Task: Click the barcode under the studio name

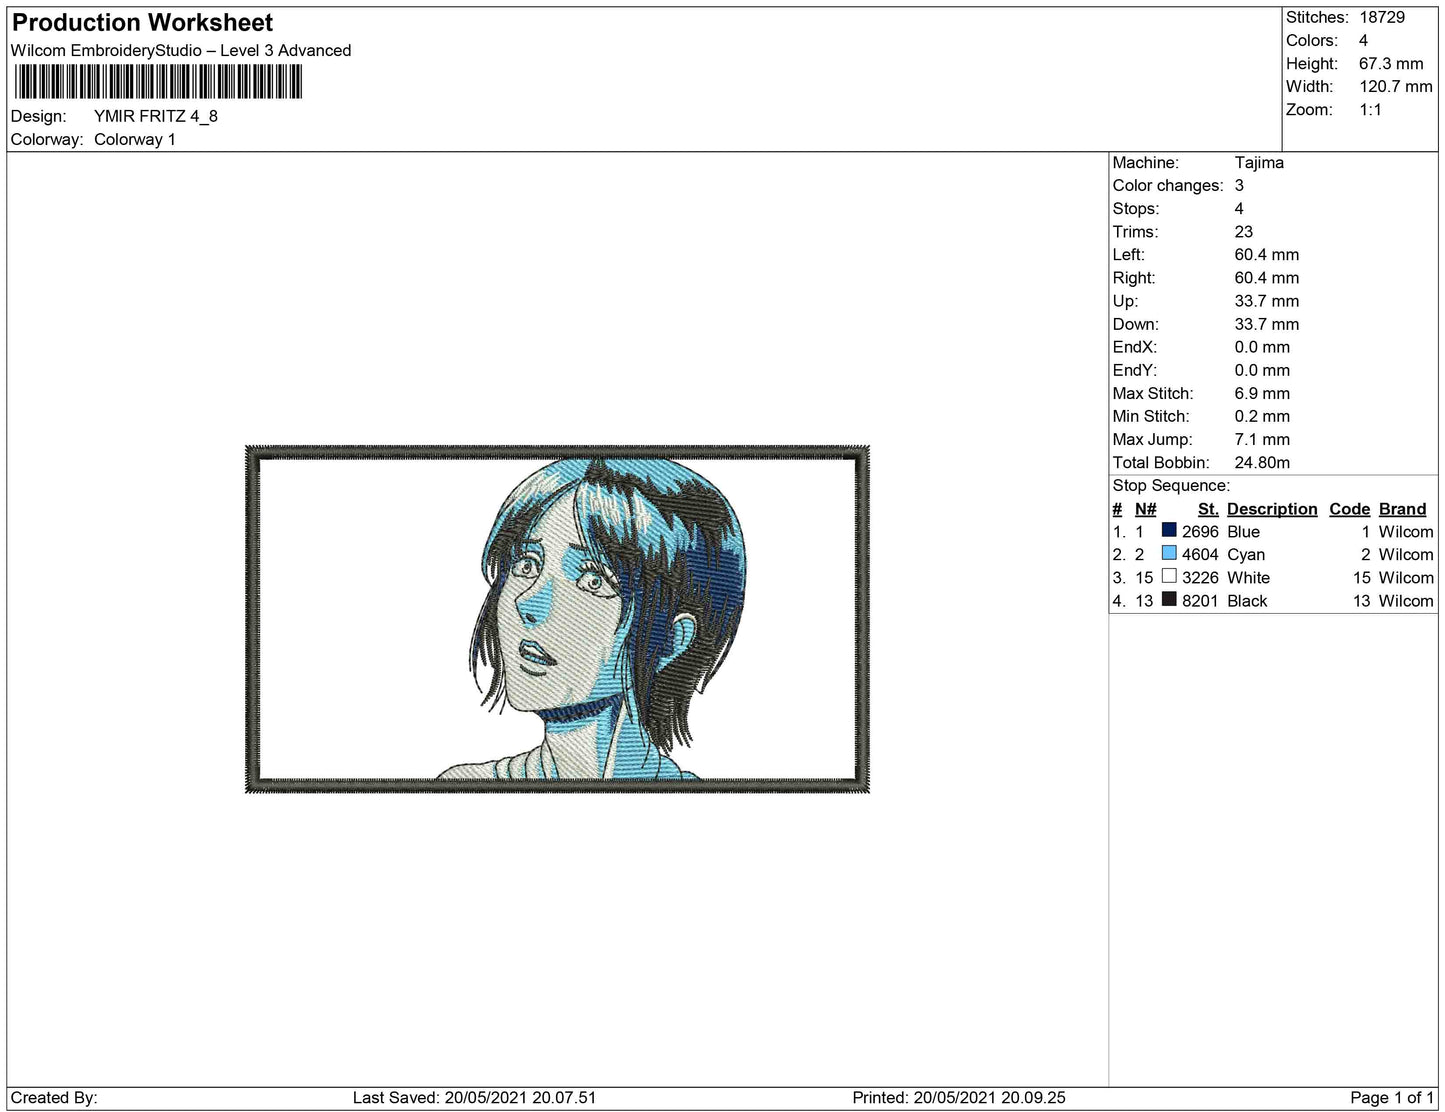Action: [x=157, y=82]
